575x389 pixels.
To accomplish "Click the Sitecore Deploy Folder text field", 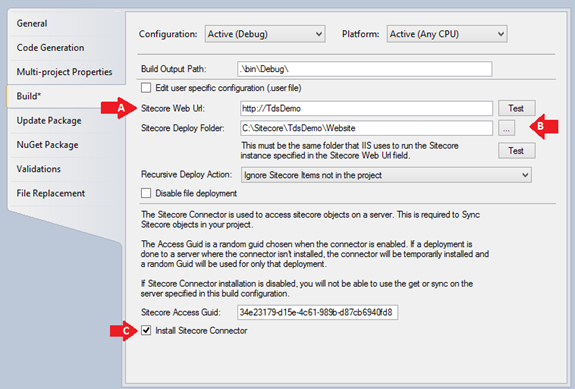I will tap(366, 128).
